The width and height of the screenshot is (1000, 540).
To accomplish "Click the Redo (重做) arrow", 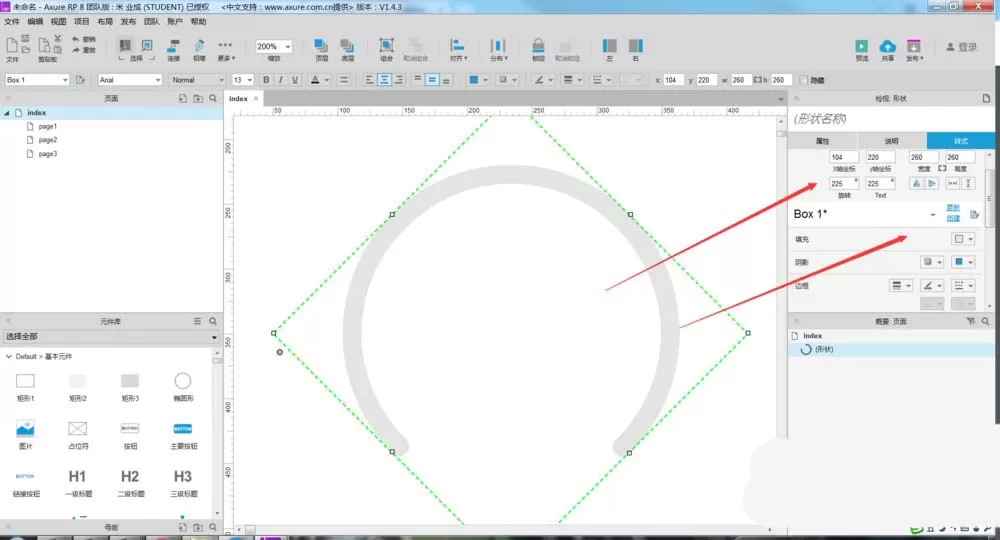I will pos(76,50).
